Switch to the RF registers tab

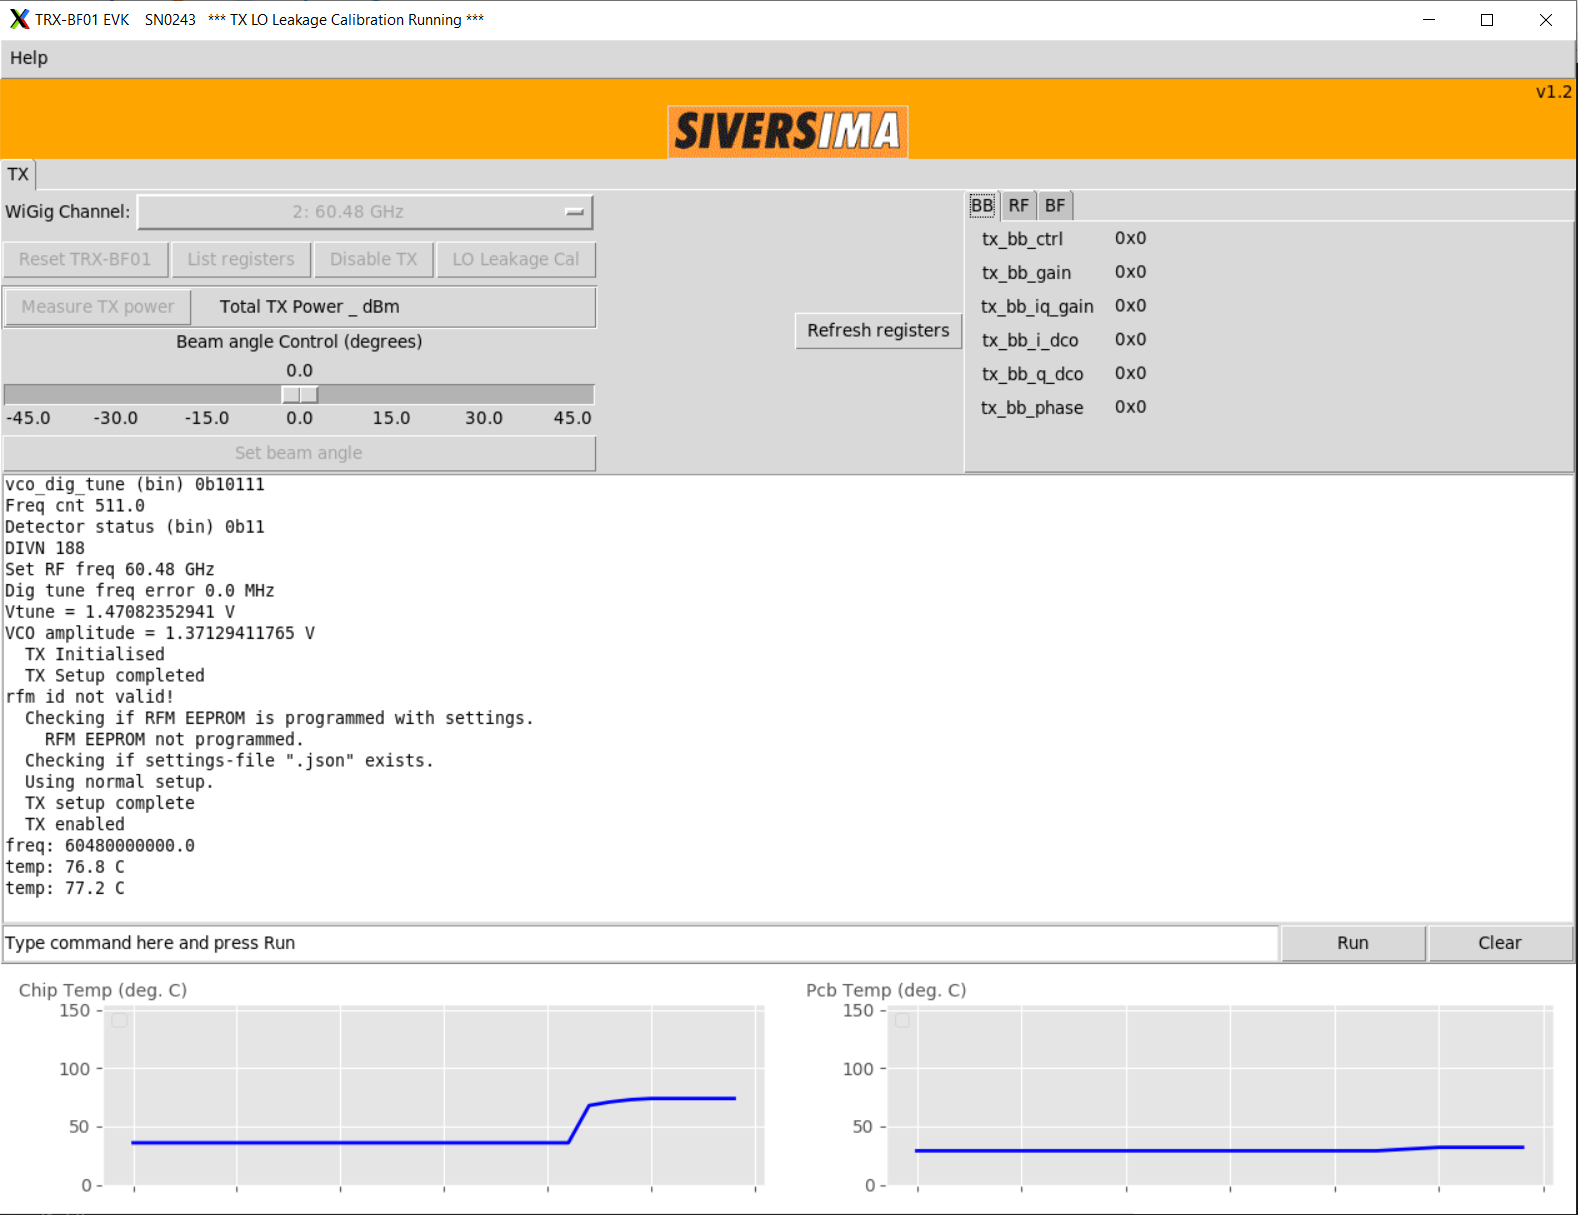tap(1018, 206)
